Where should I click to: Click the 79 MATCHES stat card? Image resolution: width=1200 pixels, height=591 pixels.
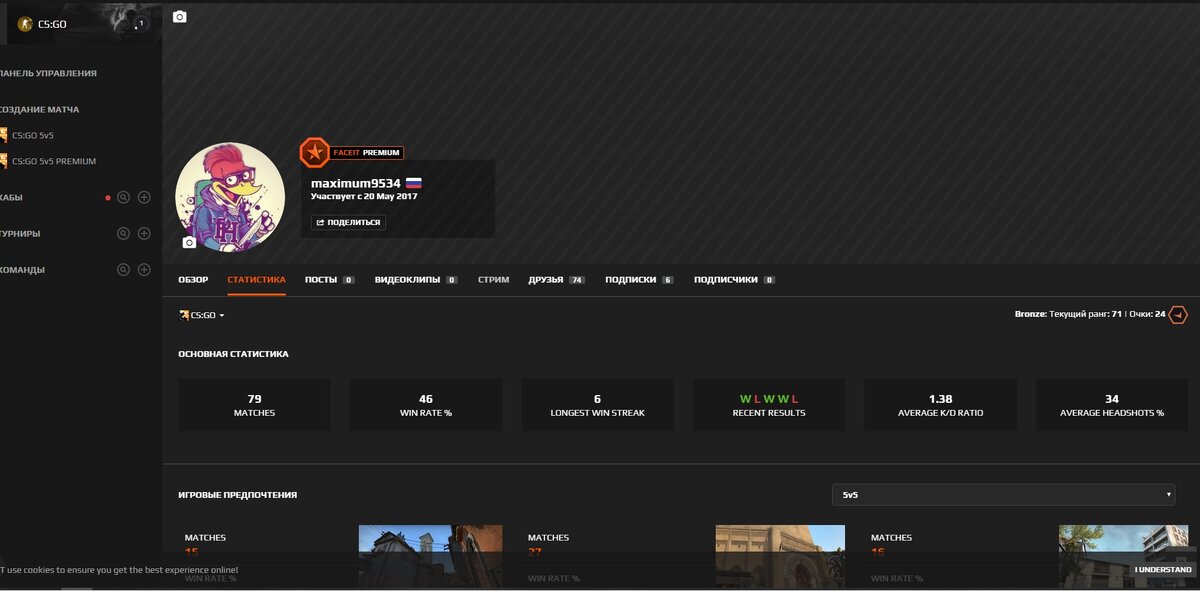(x=254, y=404)
